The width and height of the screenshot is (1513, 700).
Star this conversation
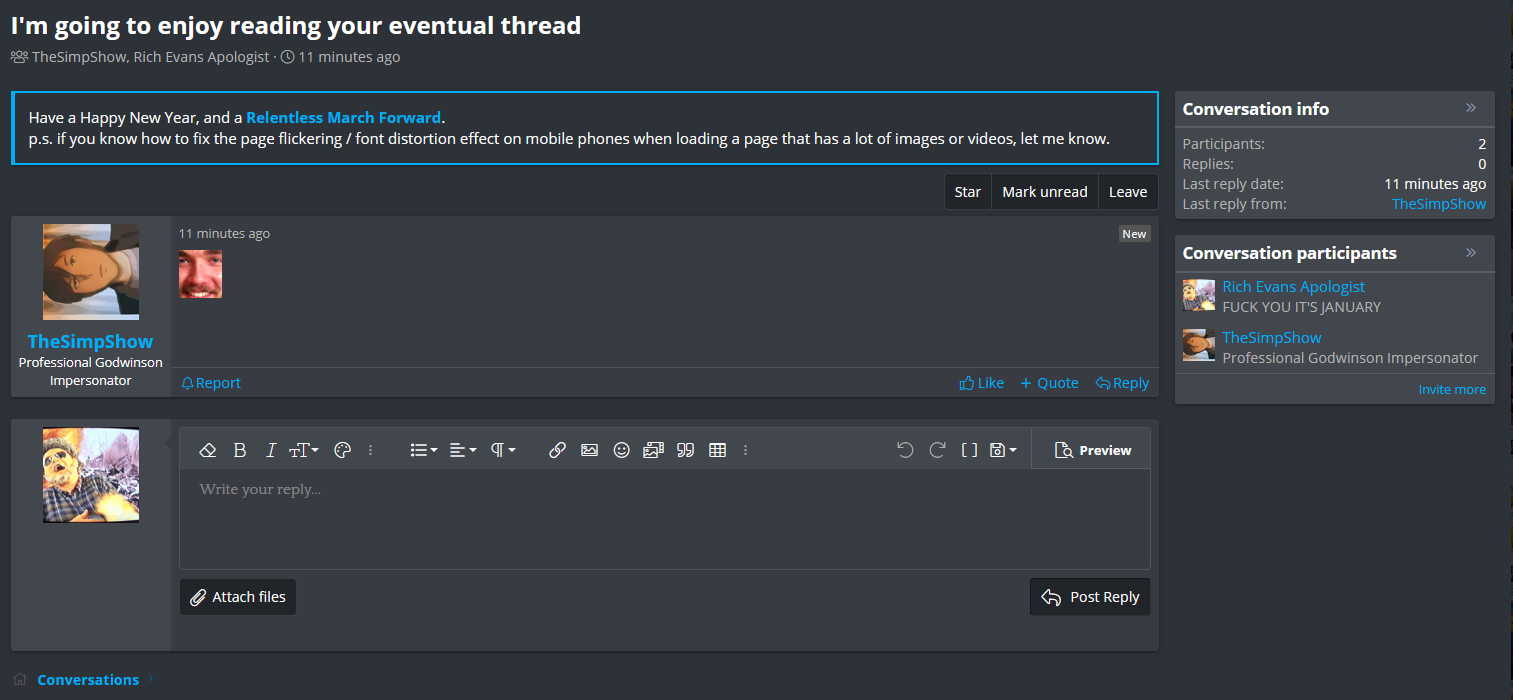tap(968, 192)
